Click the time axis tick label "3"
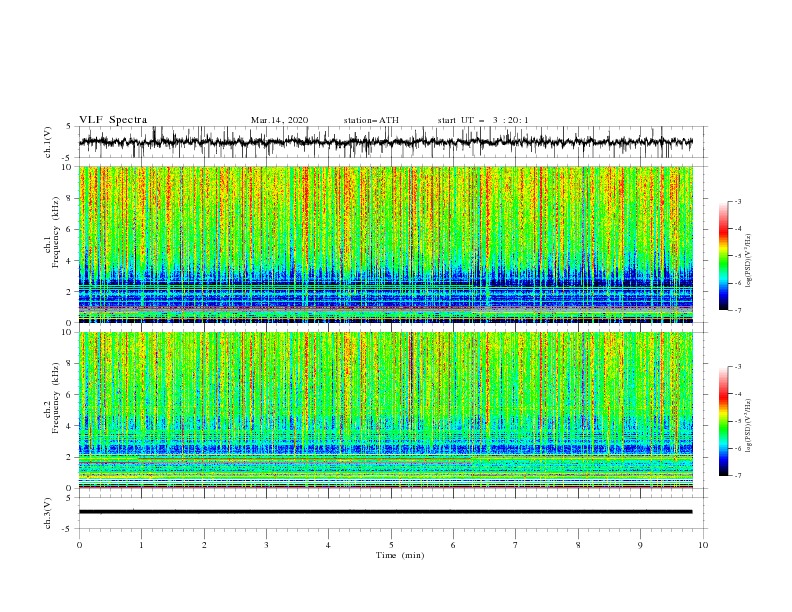Screen dimensions: 792x612 click(266, 545)
